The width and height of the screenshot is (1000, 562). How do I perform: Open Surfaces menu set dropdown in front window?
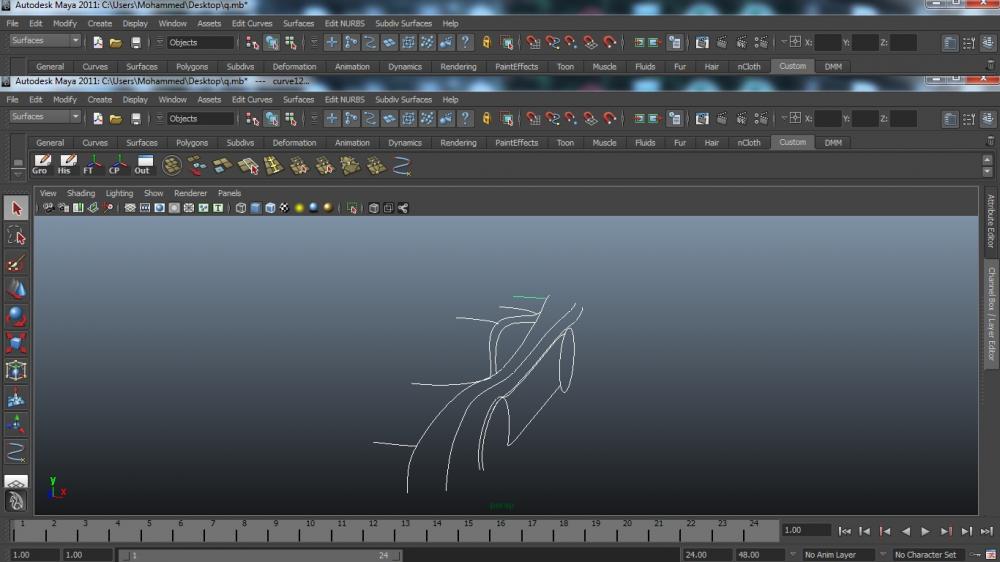click(x=45, y=117)
